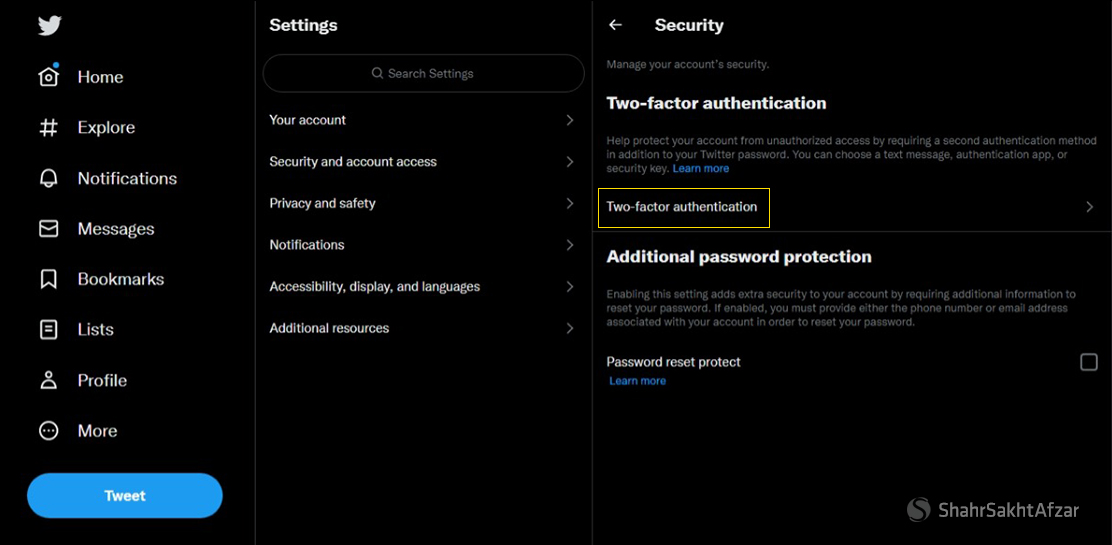1112x545 pixels.
Task: Click Learn more under Password reset protect
Action: coord(637,381)
